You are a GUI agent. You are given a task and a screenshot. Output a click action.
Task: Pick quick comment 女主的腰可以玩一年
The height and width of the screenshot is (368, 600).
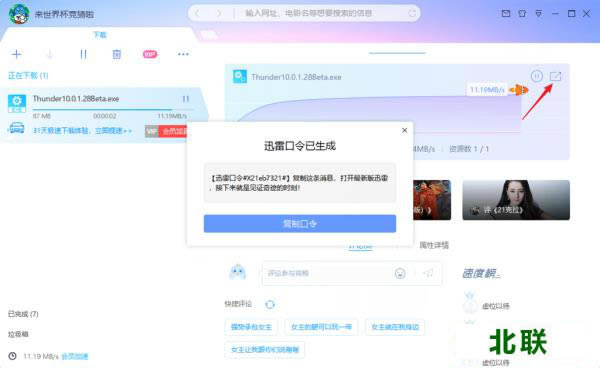321,327
